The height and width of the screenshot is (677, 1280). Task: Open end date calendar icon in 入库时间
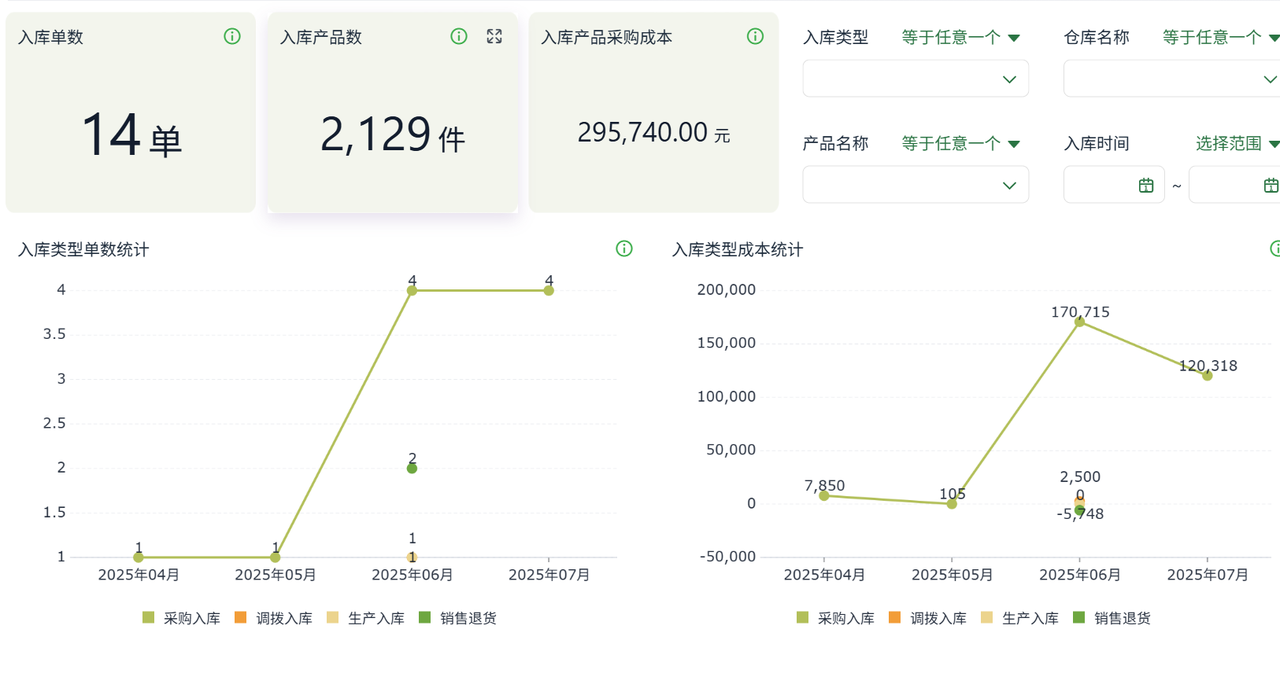click(1271, 185)
